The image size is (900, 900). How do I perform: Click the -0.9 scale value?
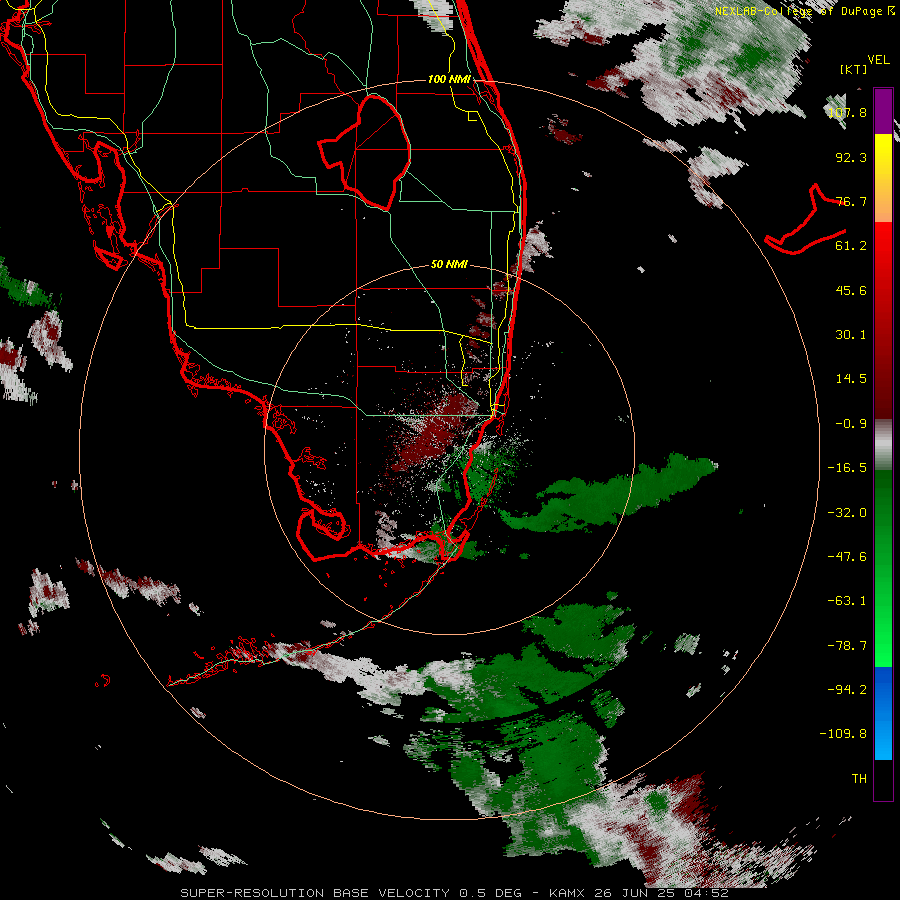[x=851, y=424]
